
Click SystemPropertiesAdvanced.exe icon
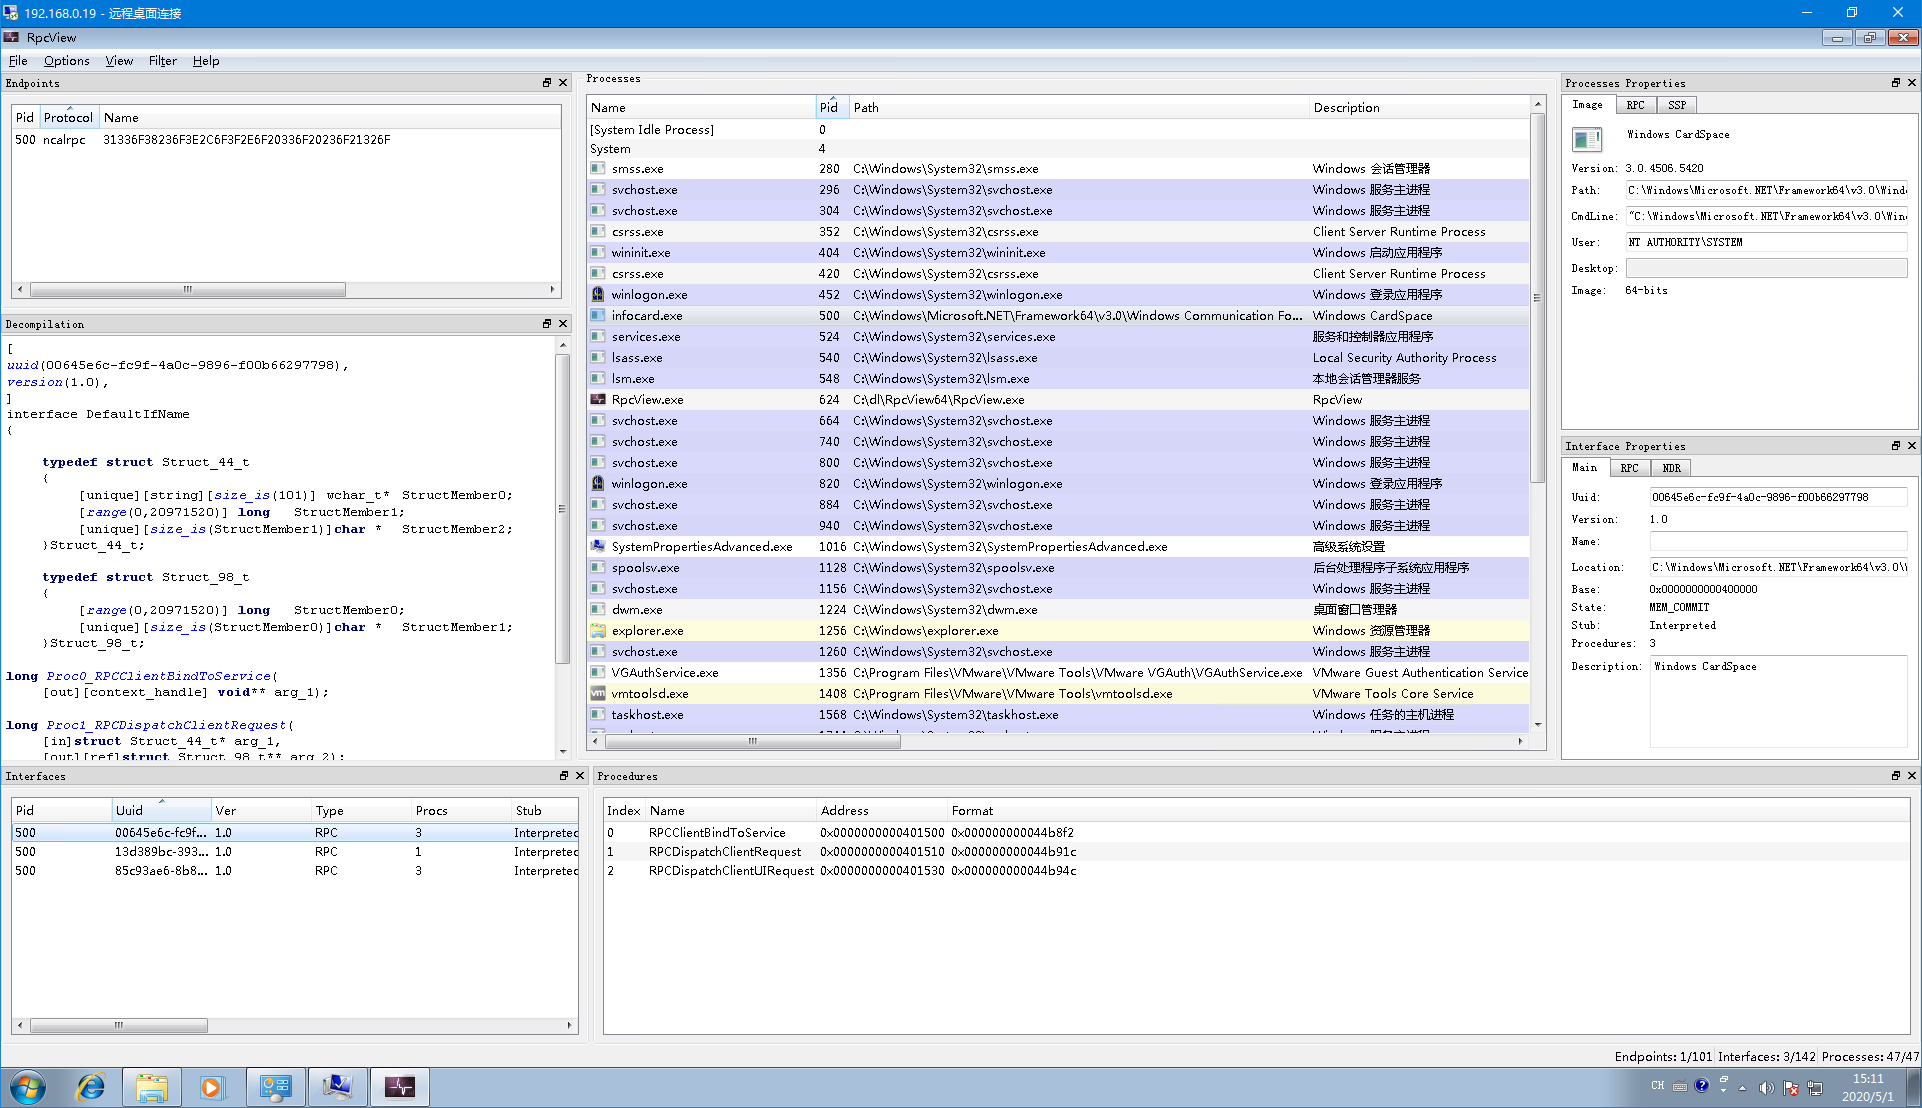(x=598, y=547)
